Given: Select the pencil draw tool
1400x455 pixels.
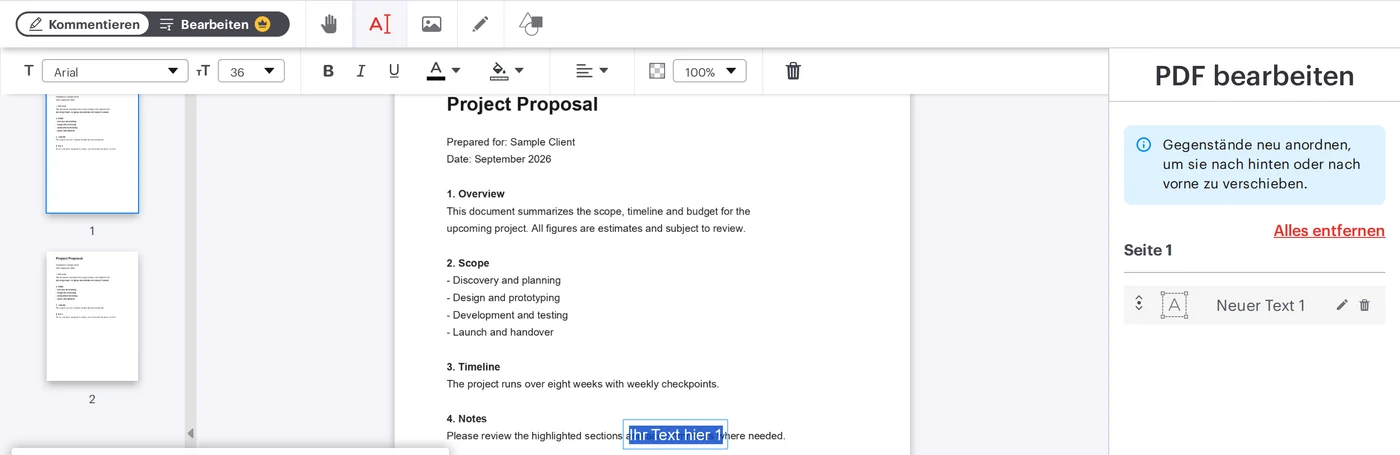Looking at the screenshot, I should click(x=480, y=24).
